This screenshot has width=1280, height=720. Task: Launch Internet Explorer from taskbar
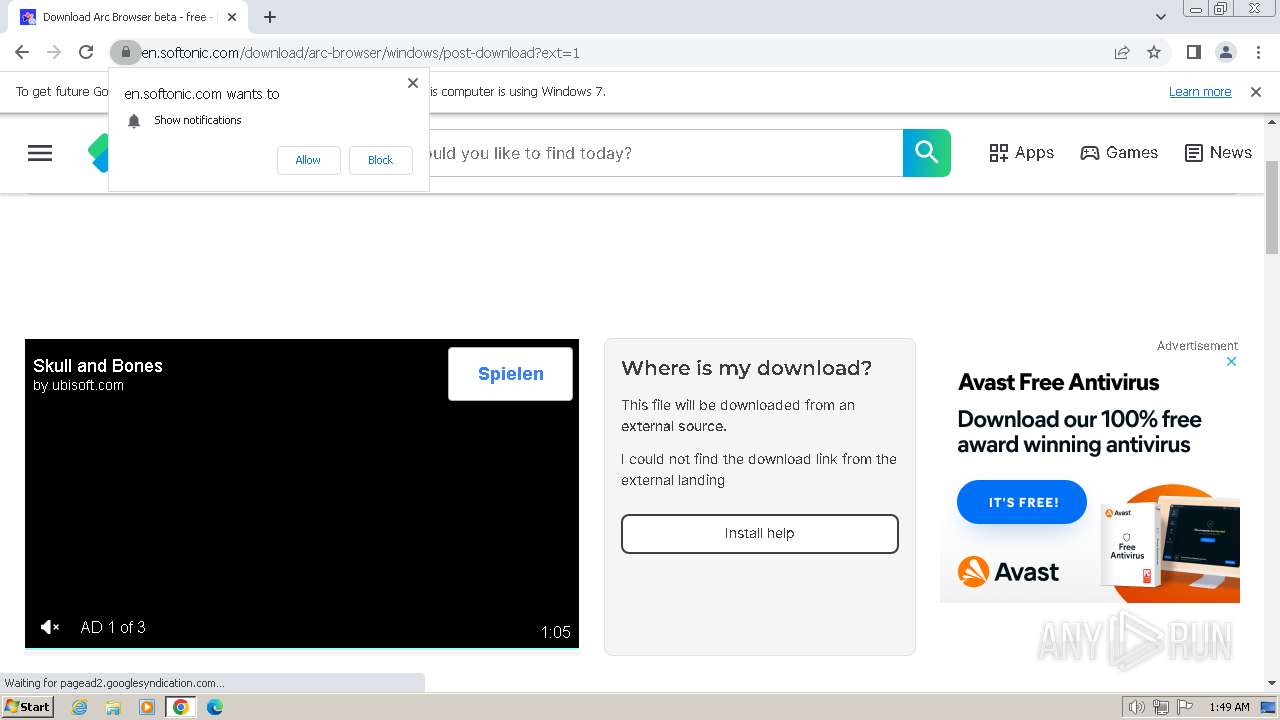pos(79,707)
